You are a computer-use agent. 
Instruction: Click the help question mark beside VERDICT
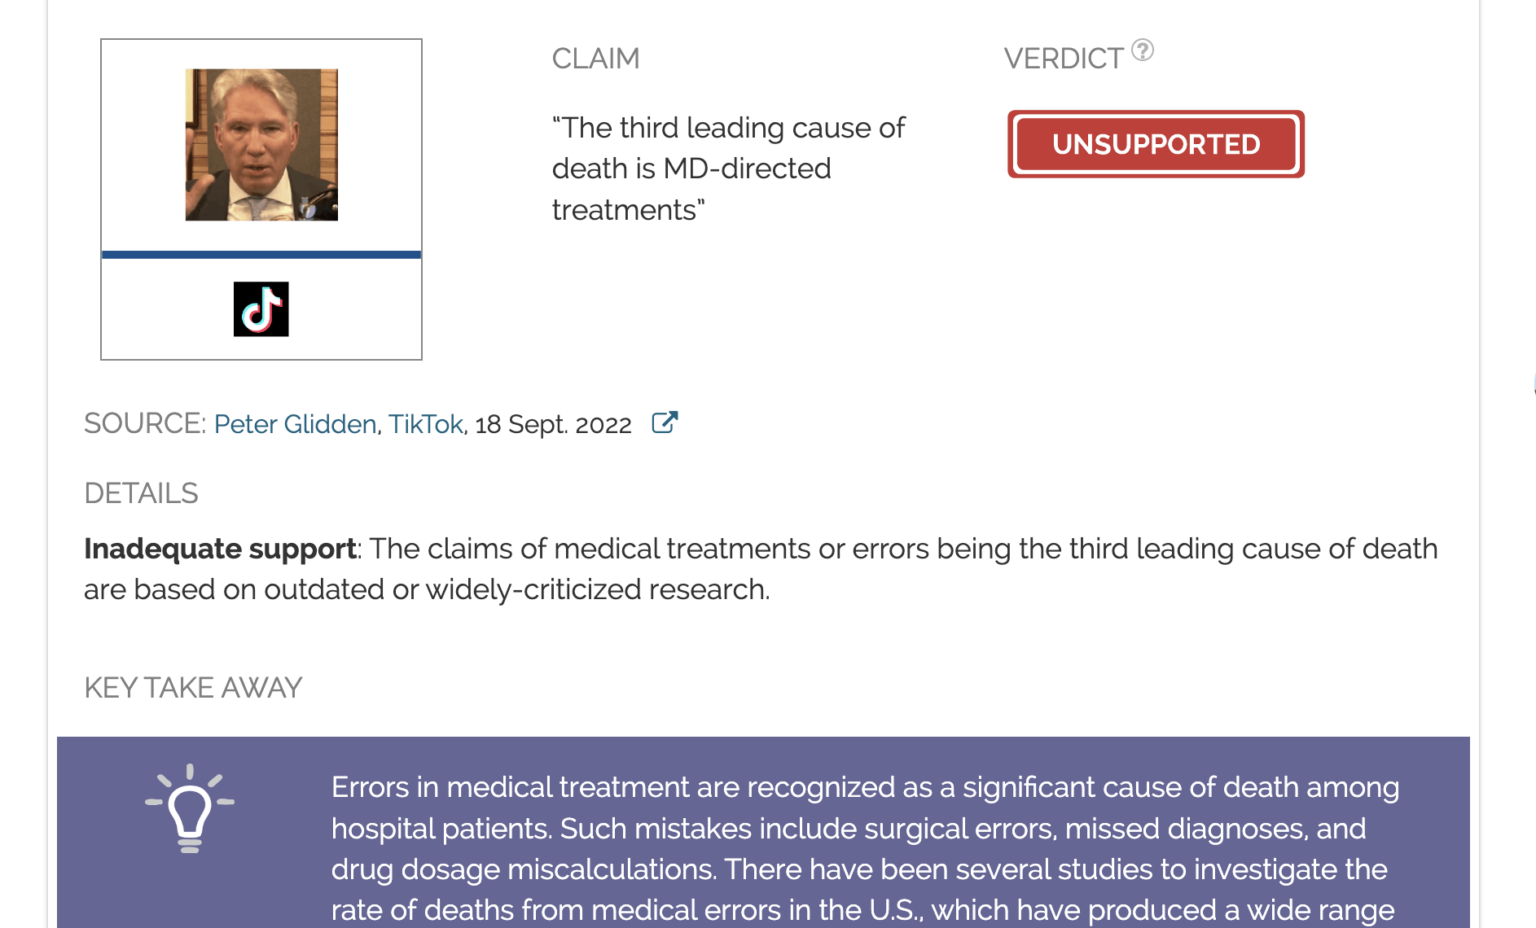coord(1143,50)
